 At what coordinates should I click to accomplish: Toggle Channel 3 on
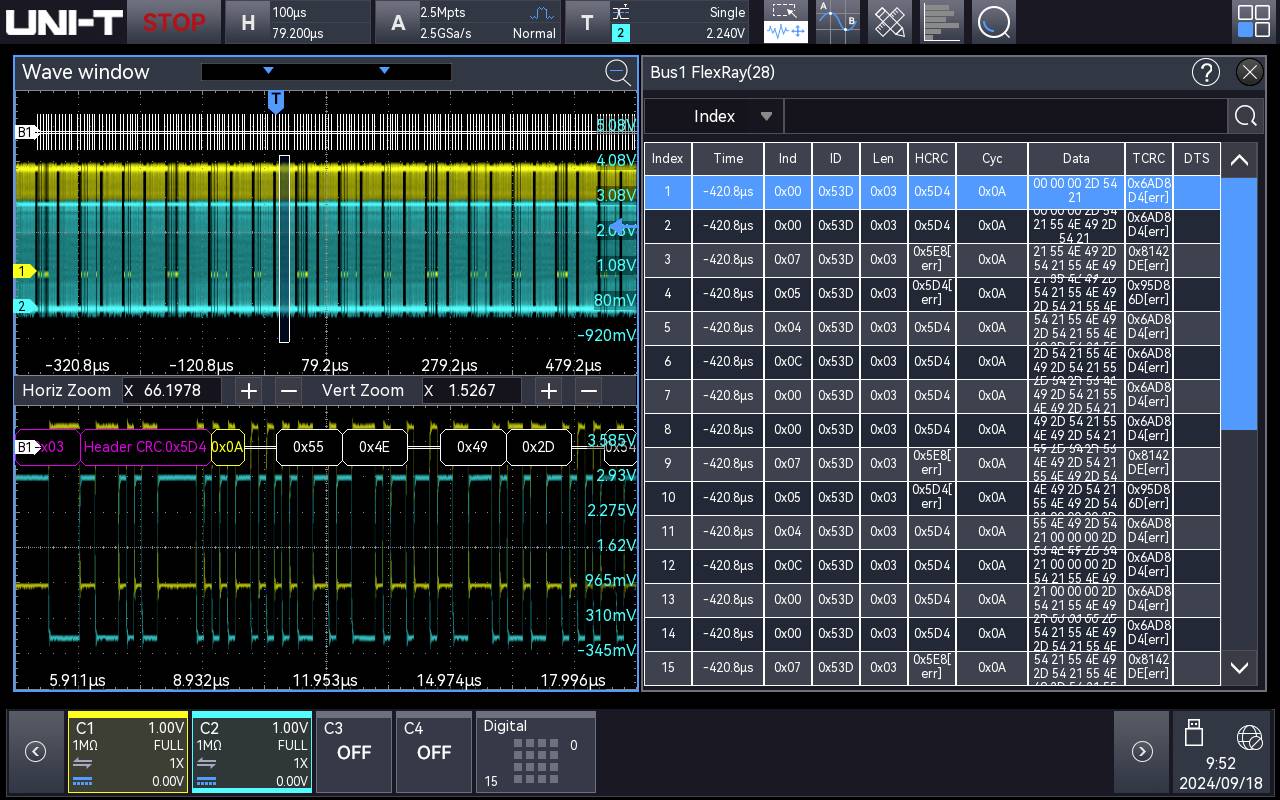[x=354, y=752]
